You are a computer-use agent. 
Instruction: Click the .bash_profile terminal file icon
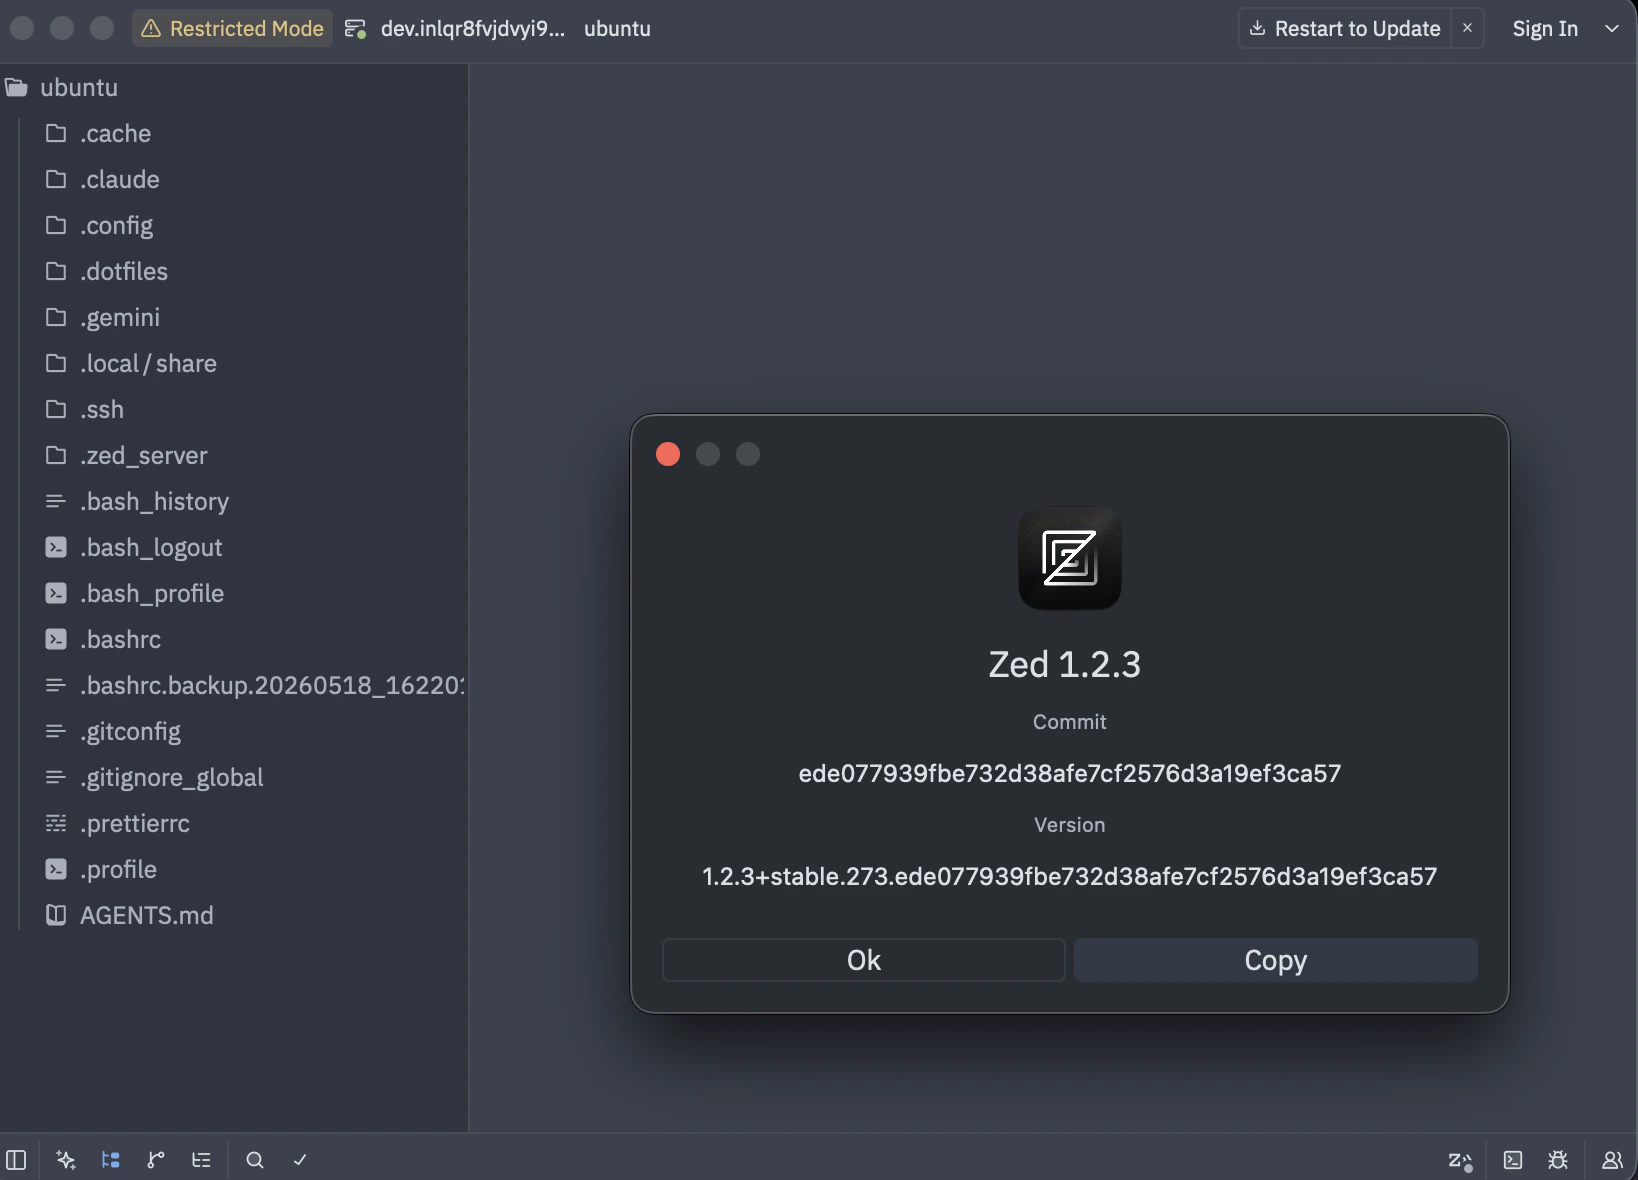[x=56, y=593]
